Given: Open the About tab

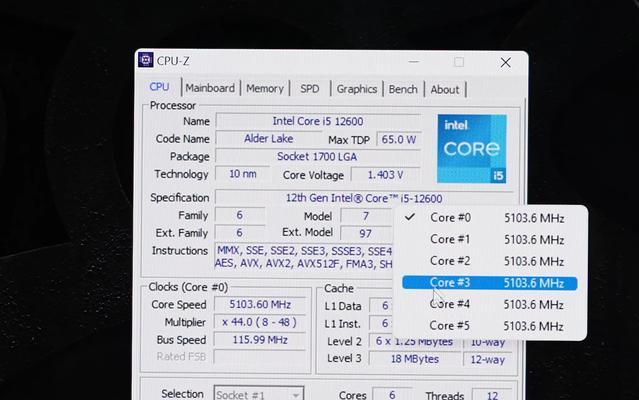Looking at the screenshot, I should (x=445, y=90).
